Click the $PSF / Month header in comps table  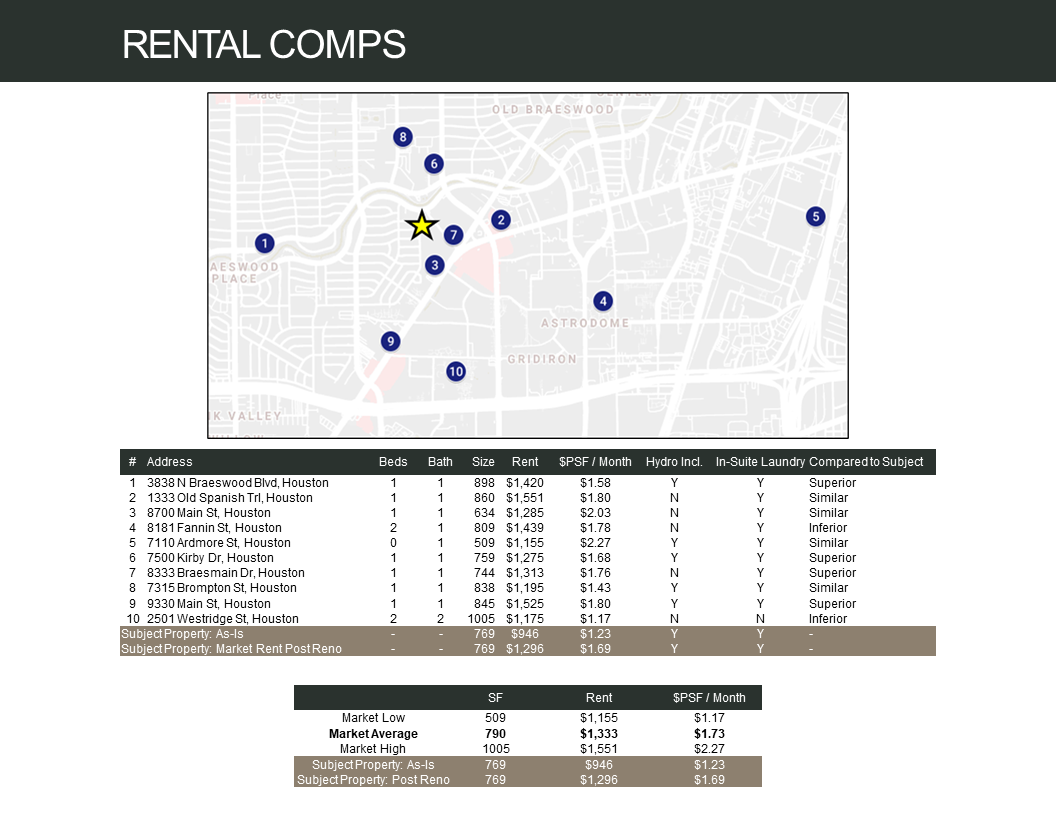[595, 462]
